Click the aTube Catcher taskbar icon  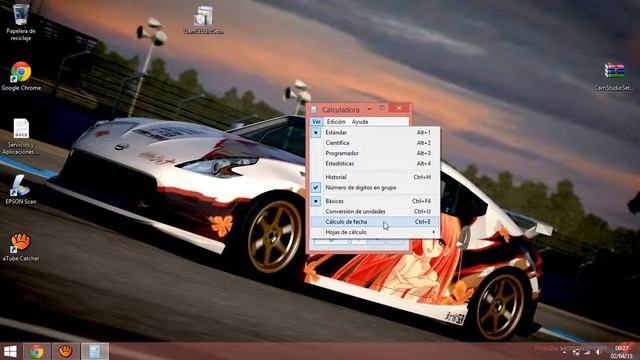pyautogui.click(x=65, y=351)
